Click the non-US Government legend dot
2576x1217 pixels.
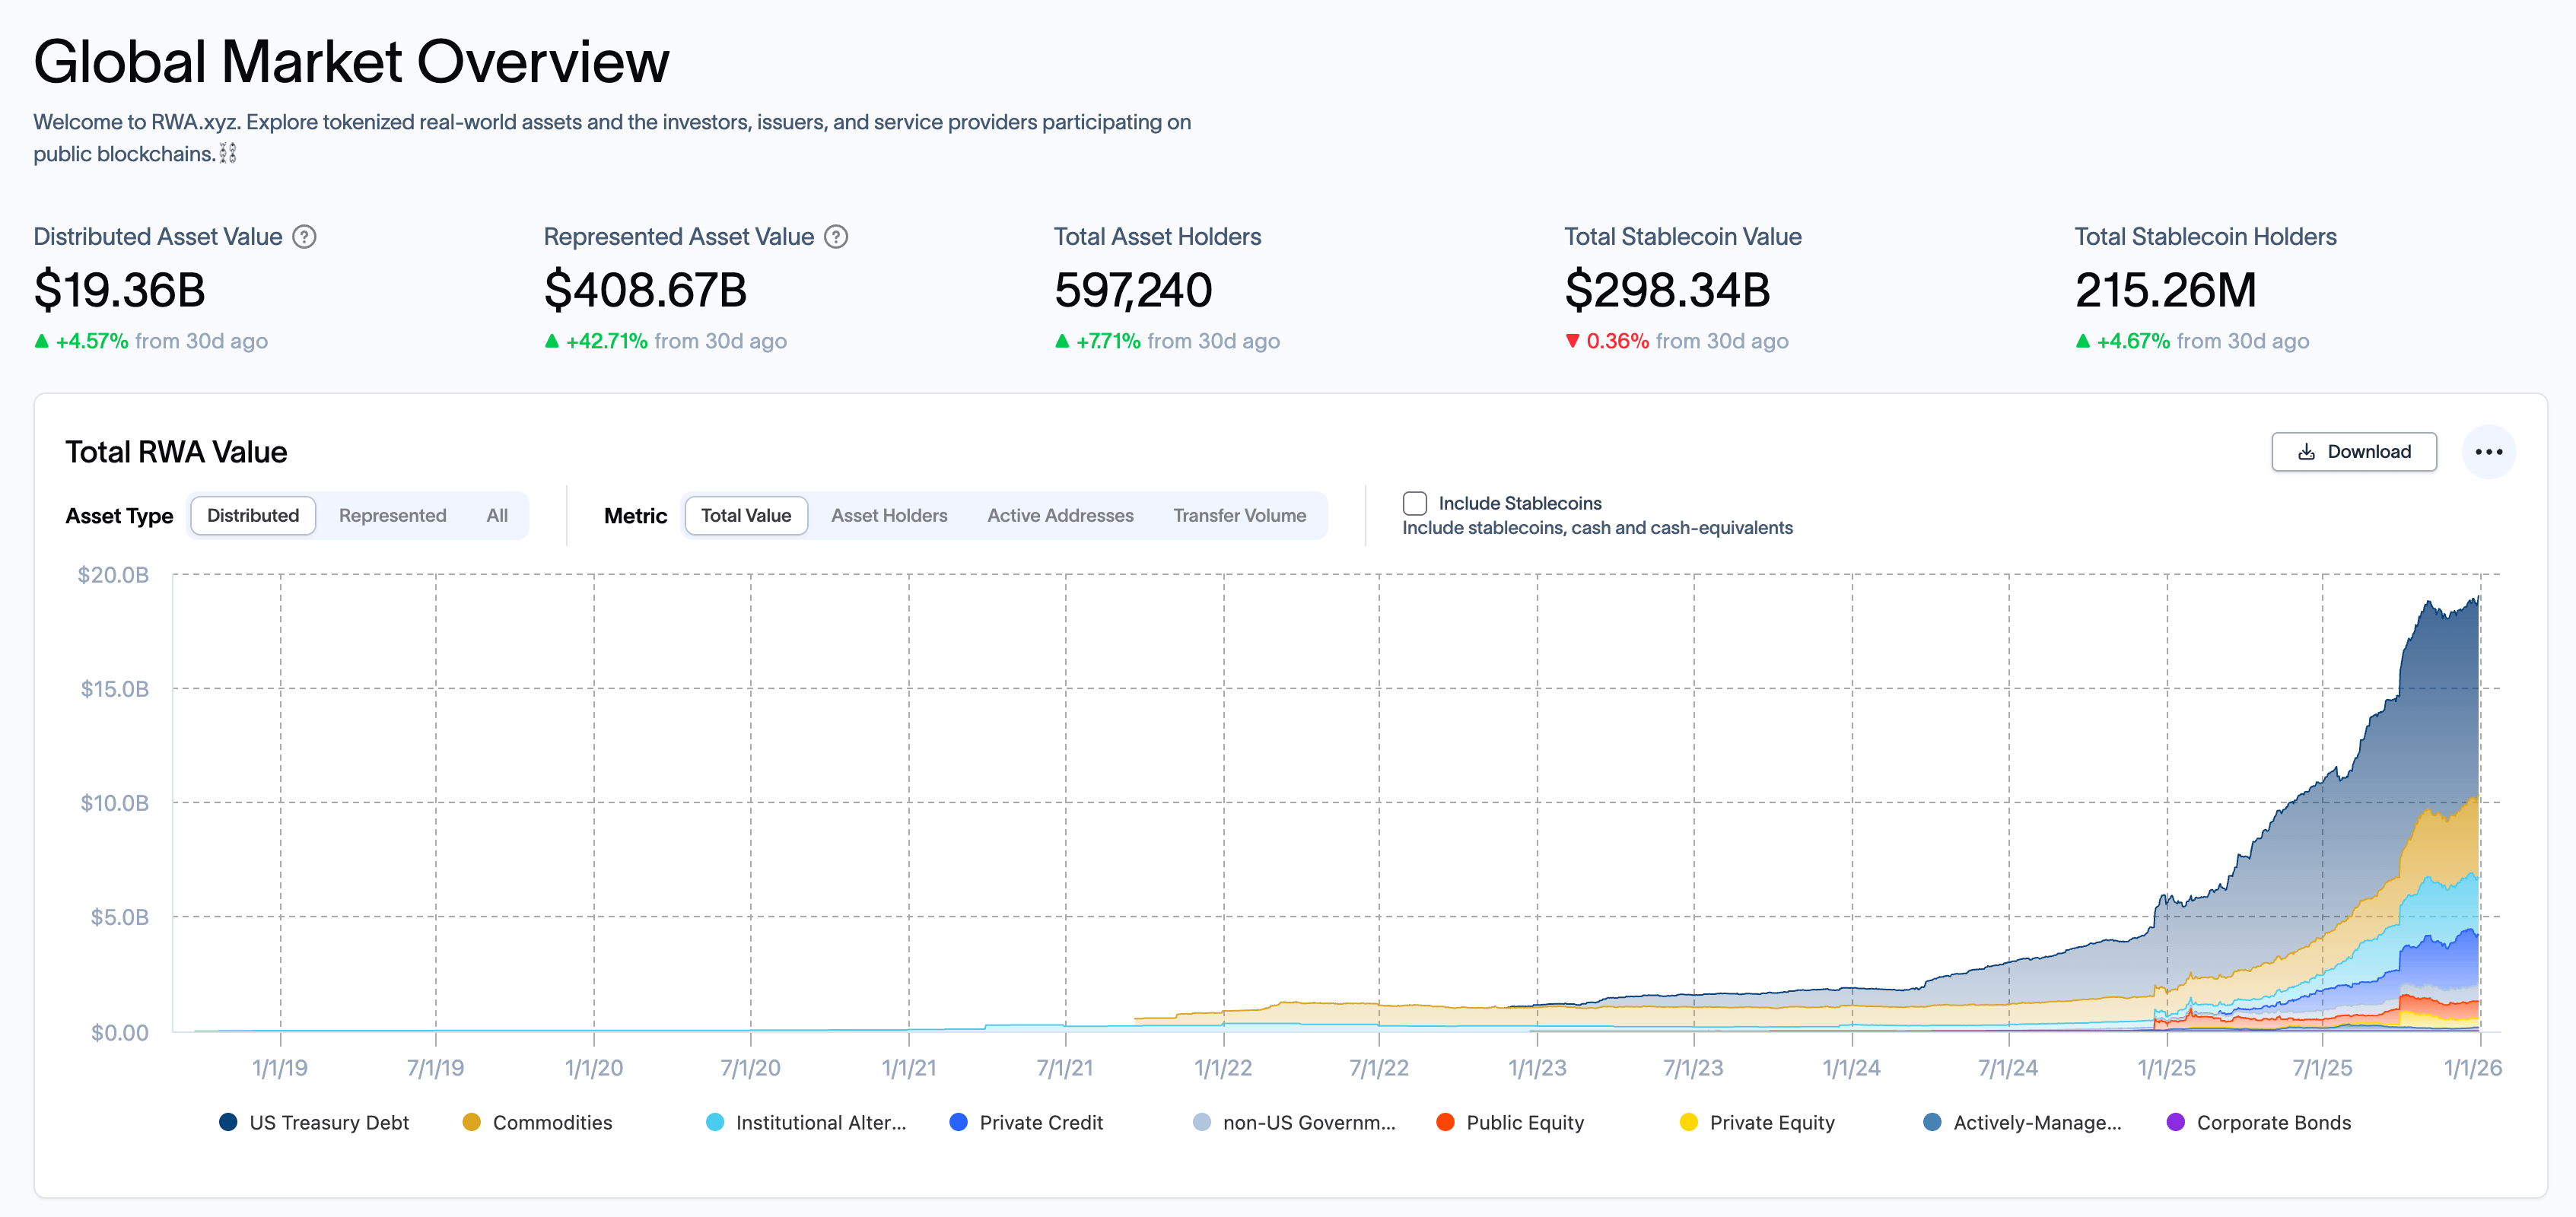[x=1202, y=1122]
